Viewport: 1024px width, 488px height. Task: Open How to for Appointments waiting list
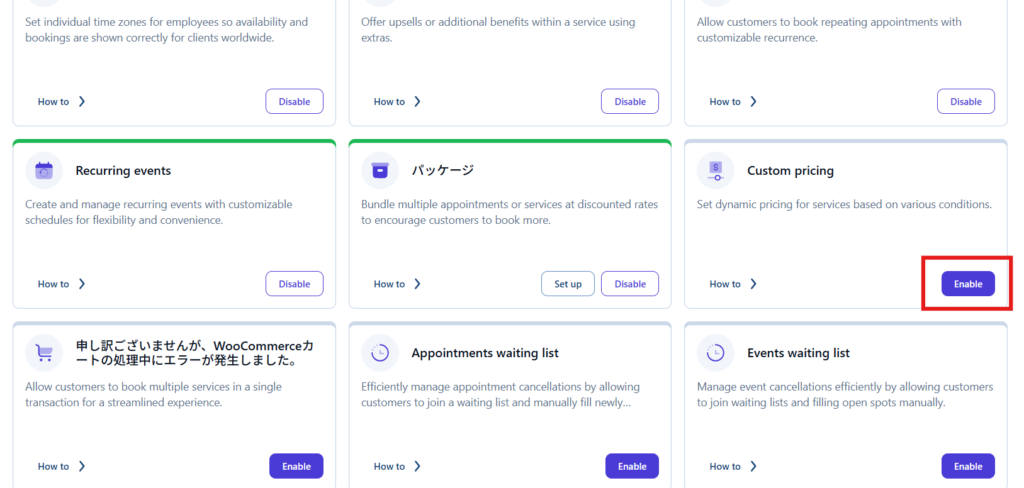[397, 466]
